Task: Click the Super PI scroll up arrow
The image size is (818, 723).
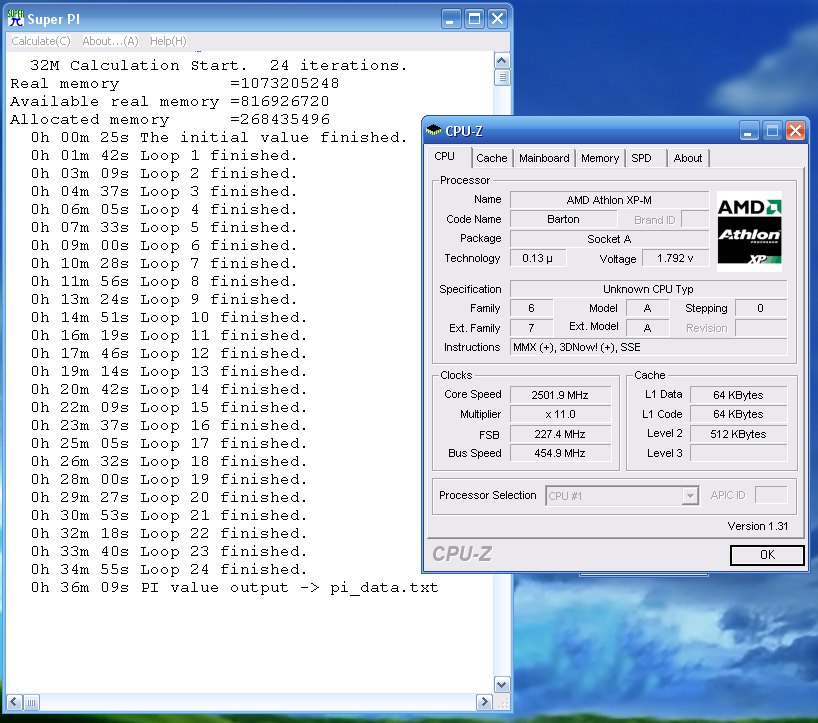Action: click(x=501, y=61)
